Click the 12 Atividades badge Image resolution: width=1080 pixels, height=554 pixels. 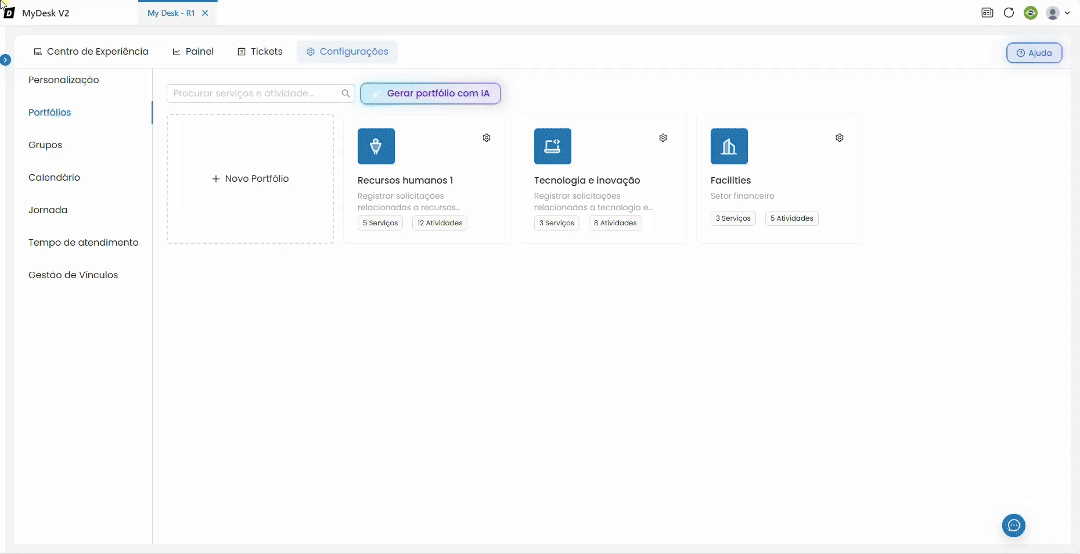pos(439,223)
